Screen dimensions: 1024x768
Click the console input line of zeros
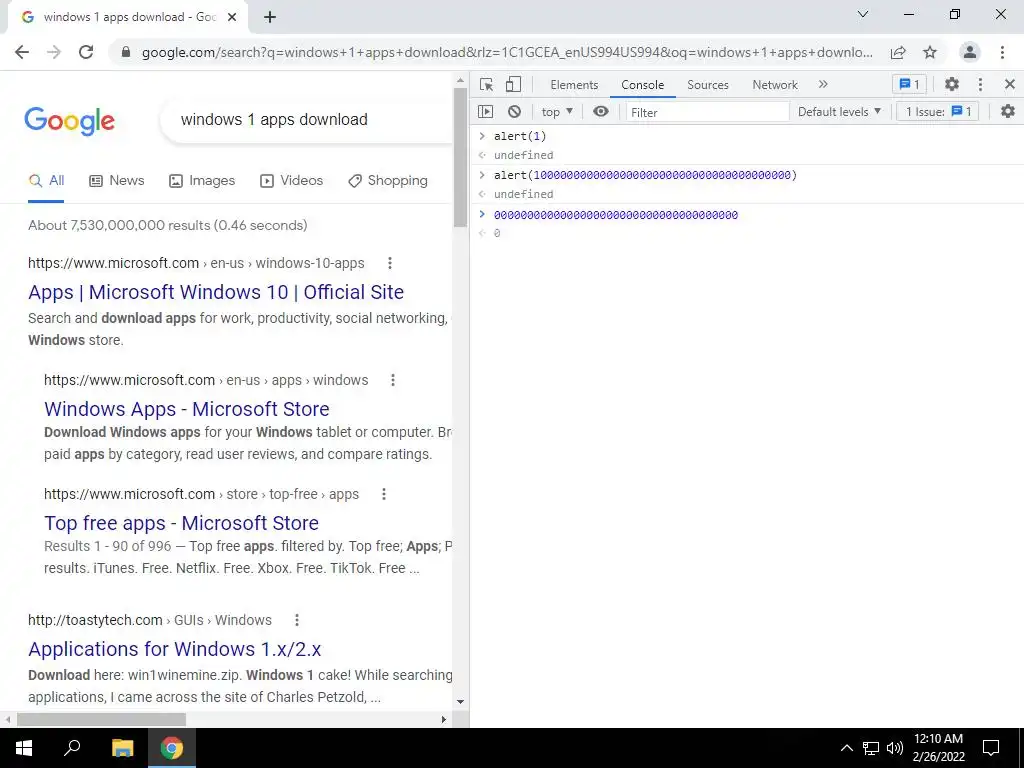click(x=616, y=215)
